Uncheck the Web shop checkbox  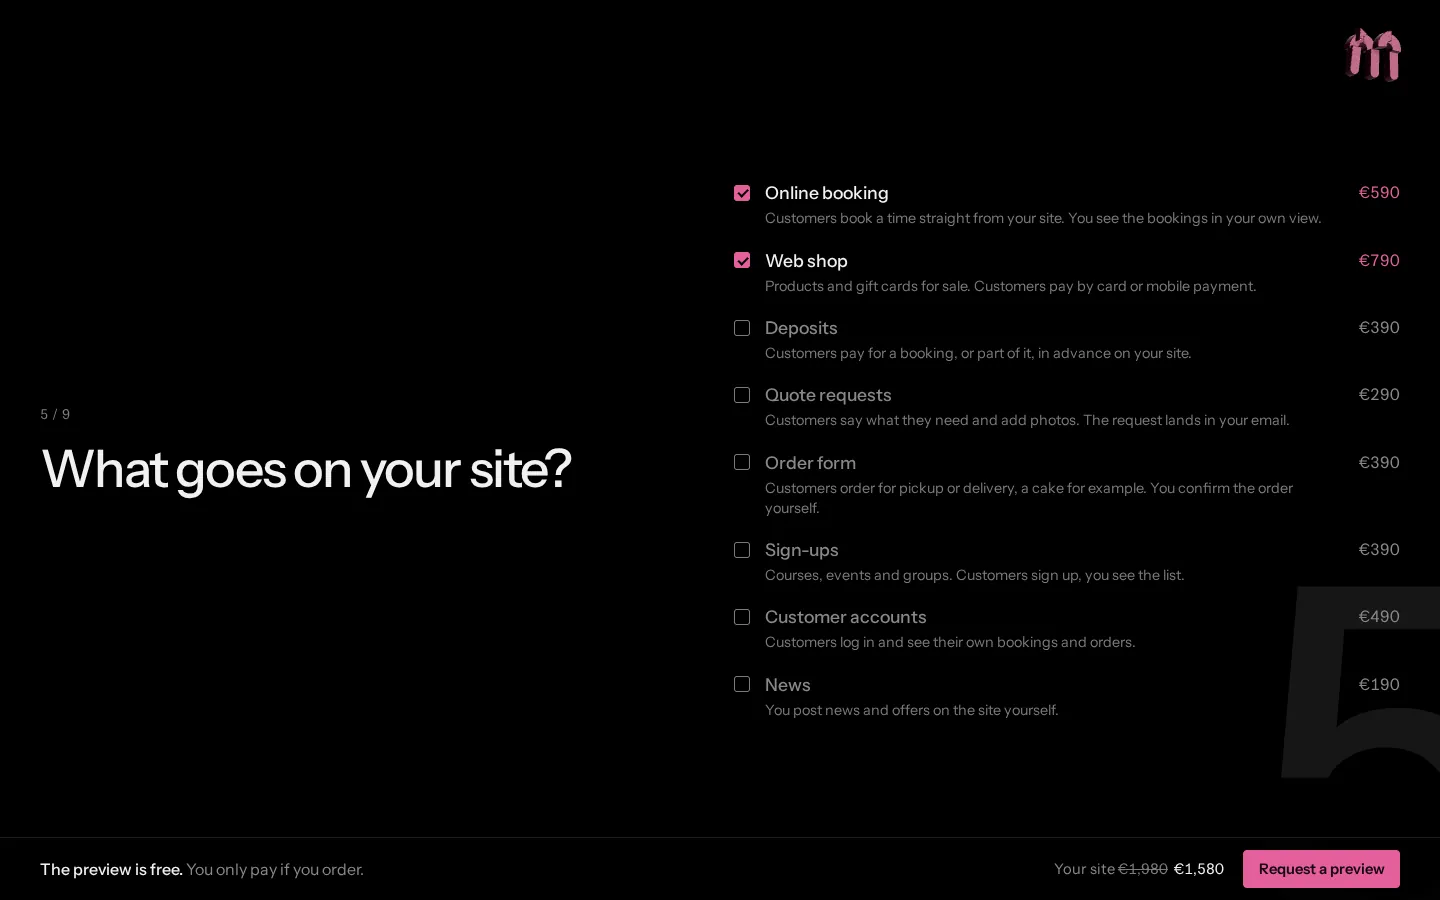coord(742,260)
